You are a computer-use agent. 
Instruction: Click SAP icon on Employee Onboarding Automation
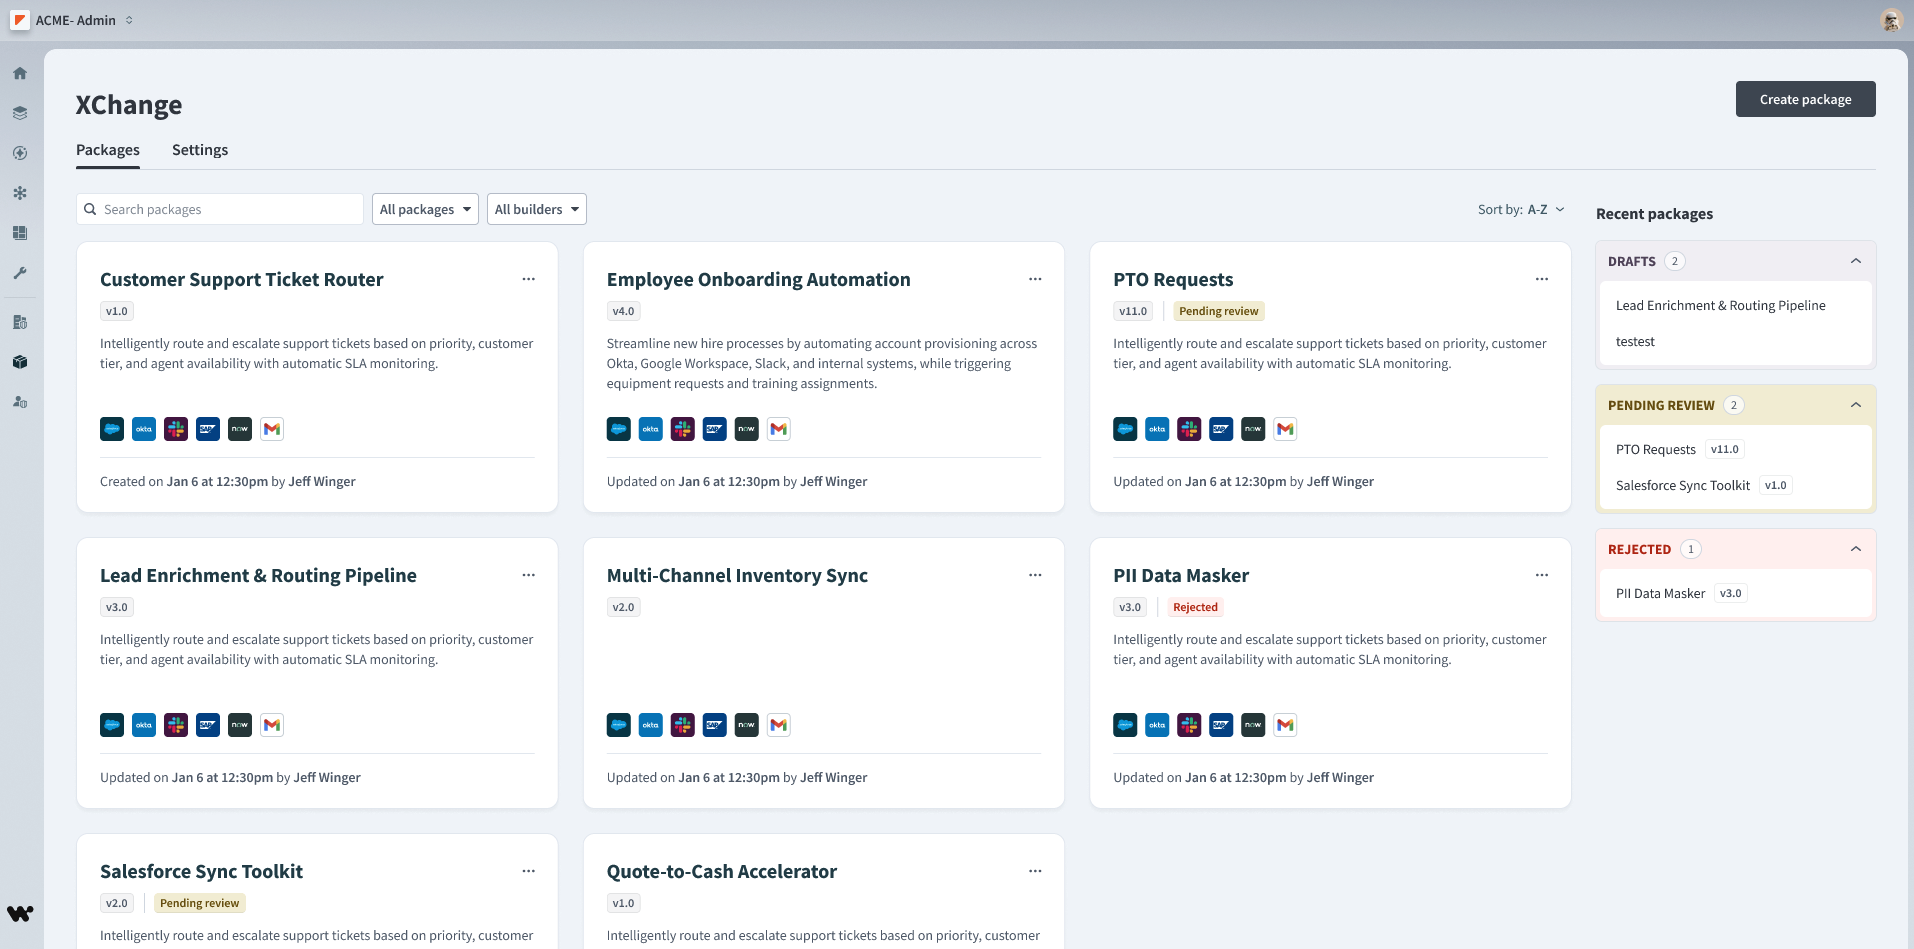coord(715,429)
